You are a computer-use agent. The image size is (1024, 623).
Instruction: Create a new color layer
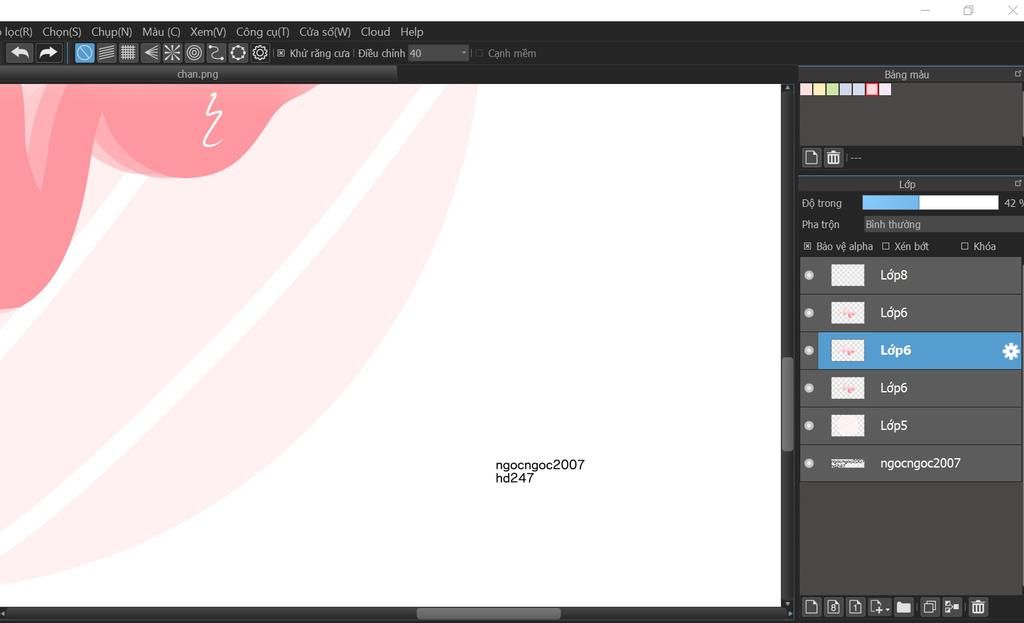(x=811, y=607)
